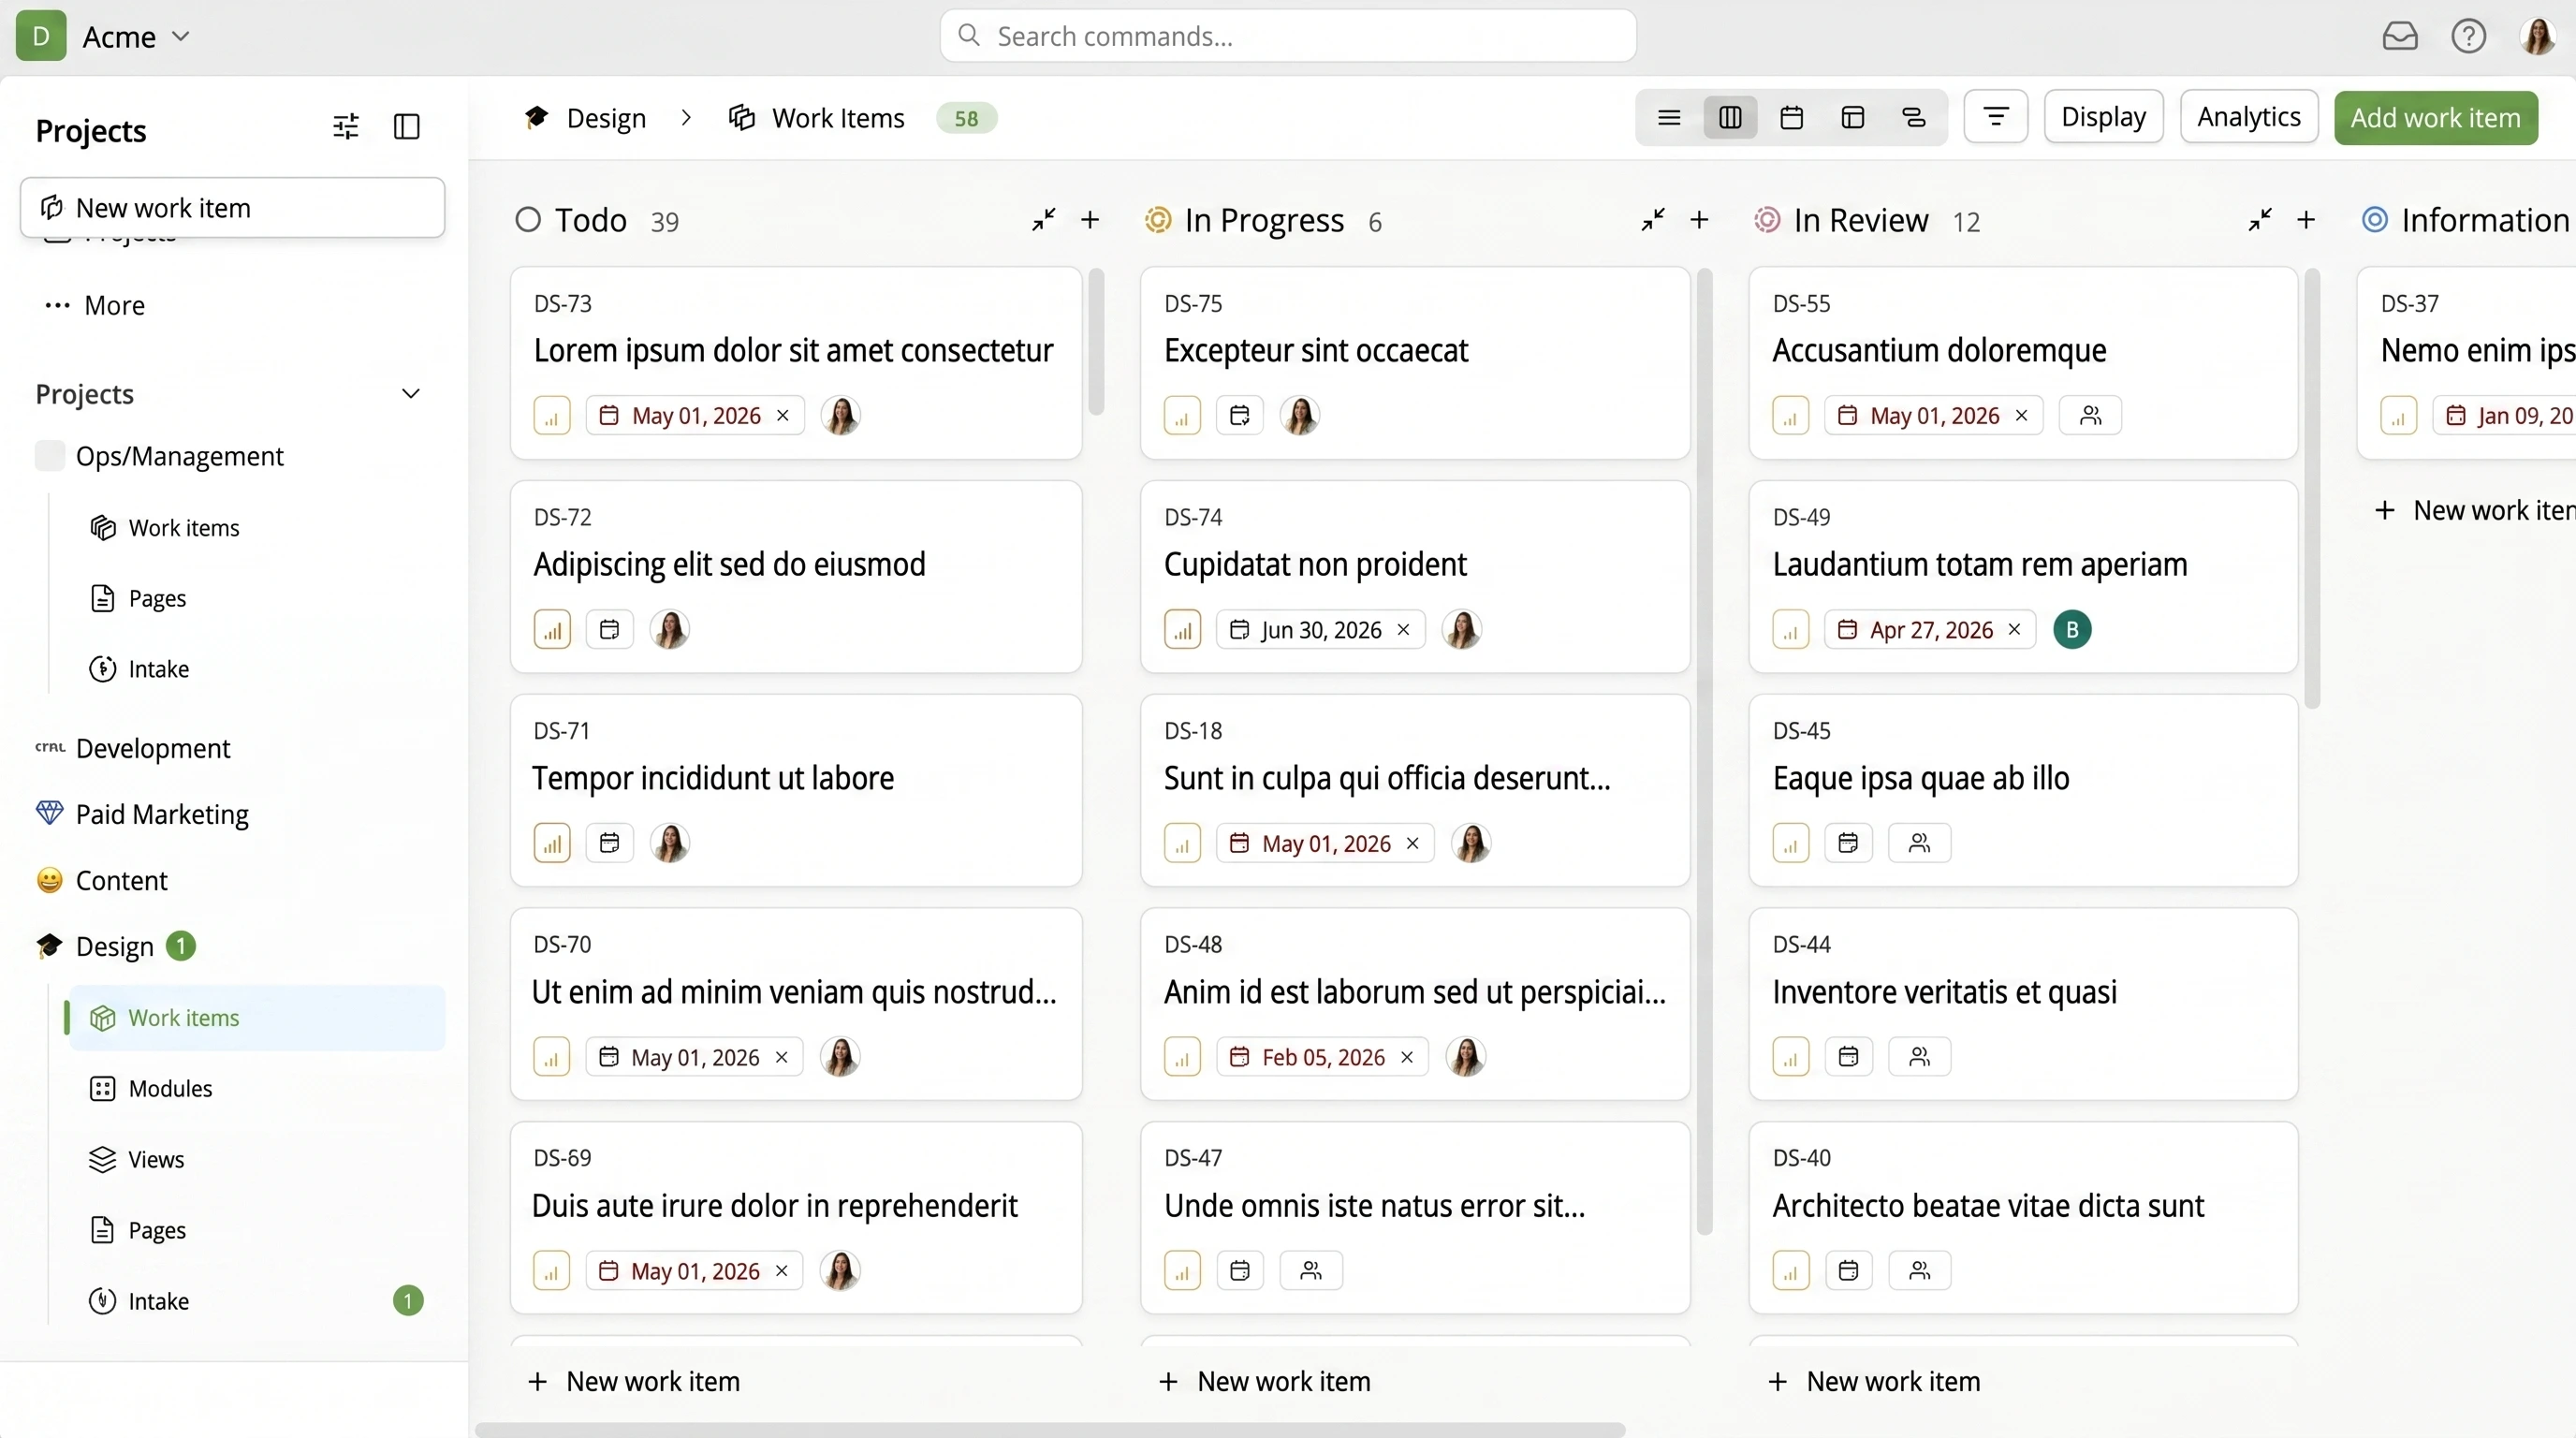
Task: Switch to spreadsheet layout view
Action: point(1852,118)
